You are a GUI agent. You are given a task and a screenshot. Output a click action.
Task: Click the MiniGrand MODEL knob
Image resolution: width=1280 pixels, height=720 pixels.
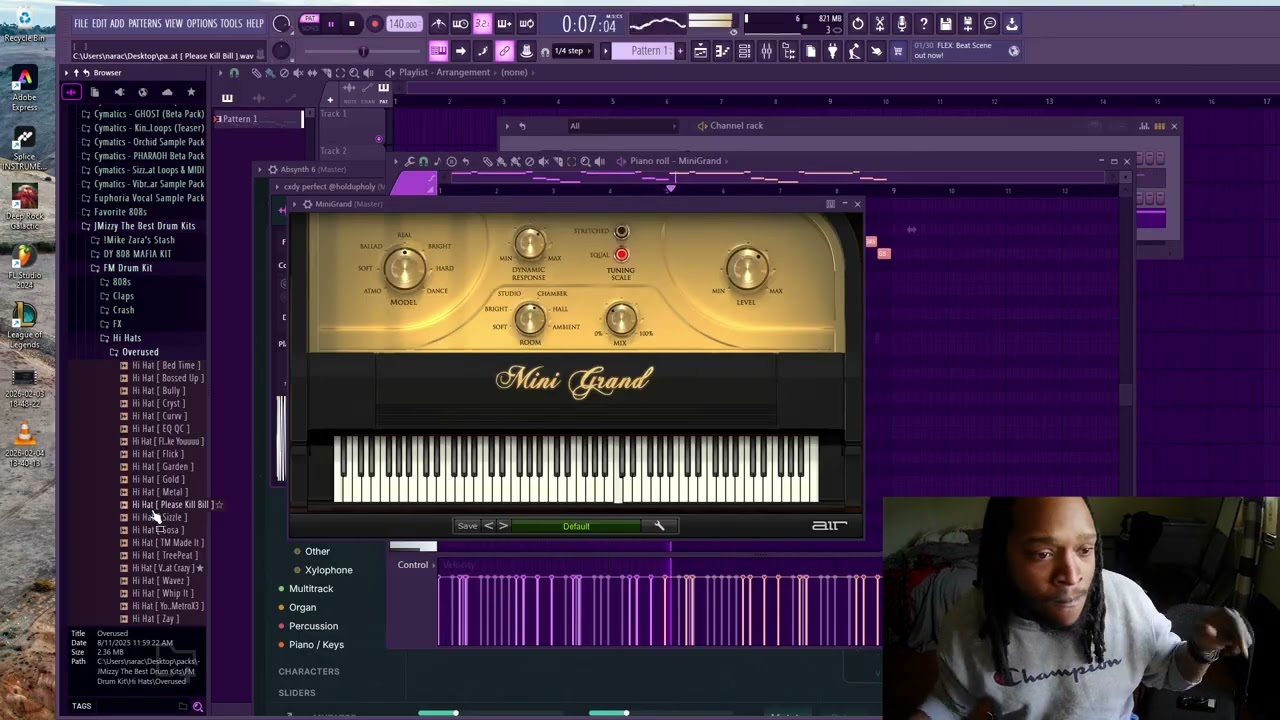(x=404, y=268)
